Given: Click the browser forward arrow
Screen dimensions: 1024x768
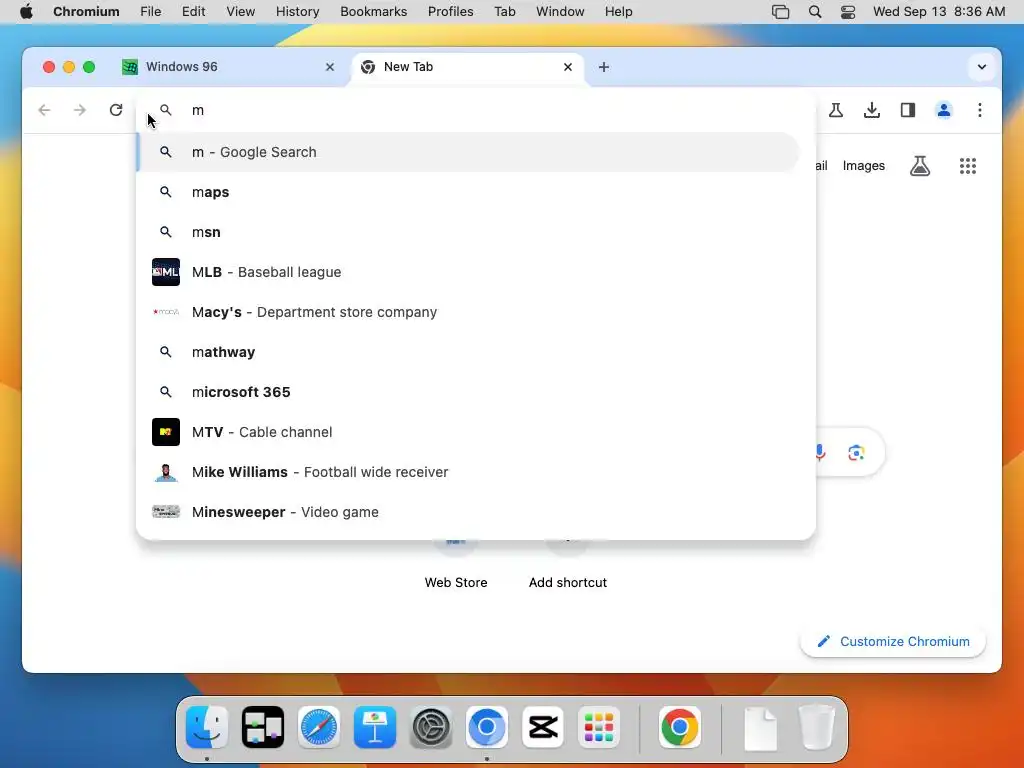Looking at the screenshot, I should tap(80, 110).
